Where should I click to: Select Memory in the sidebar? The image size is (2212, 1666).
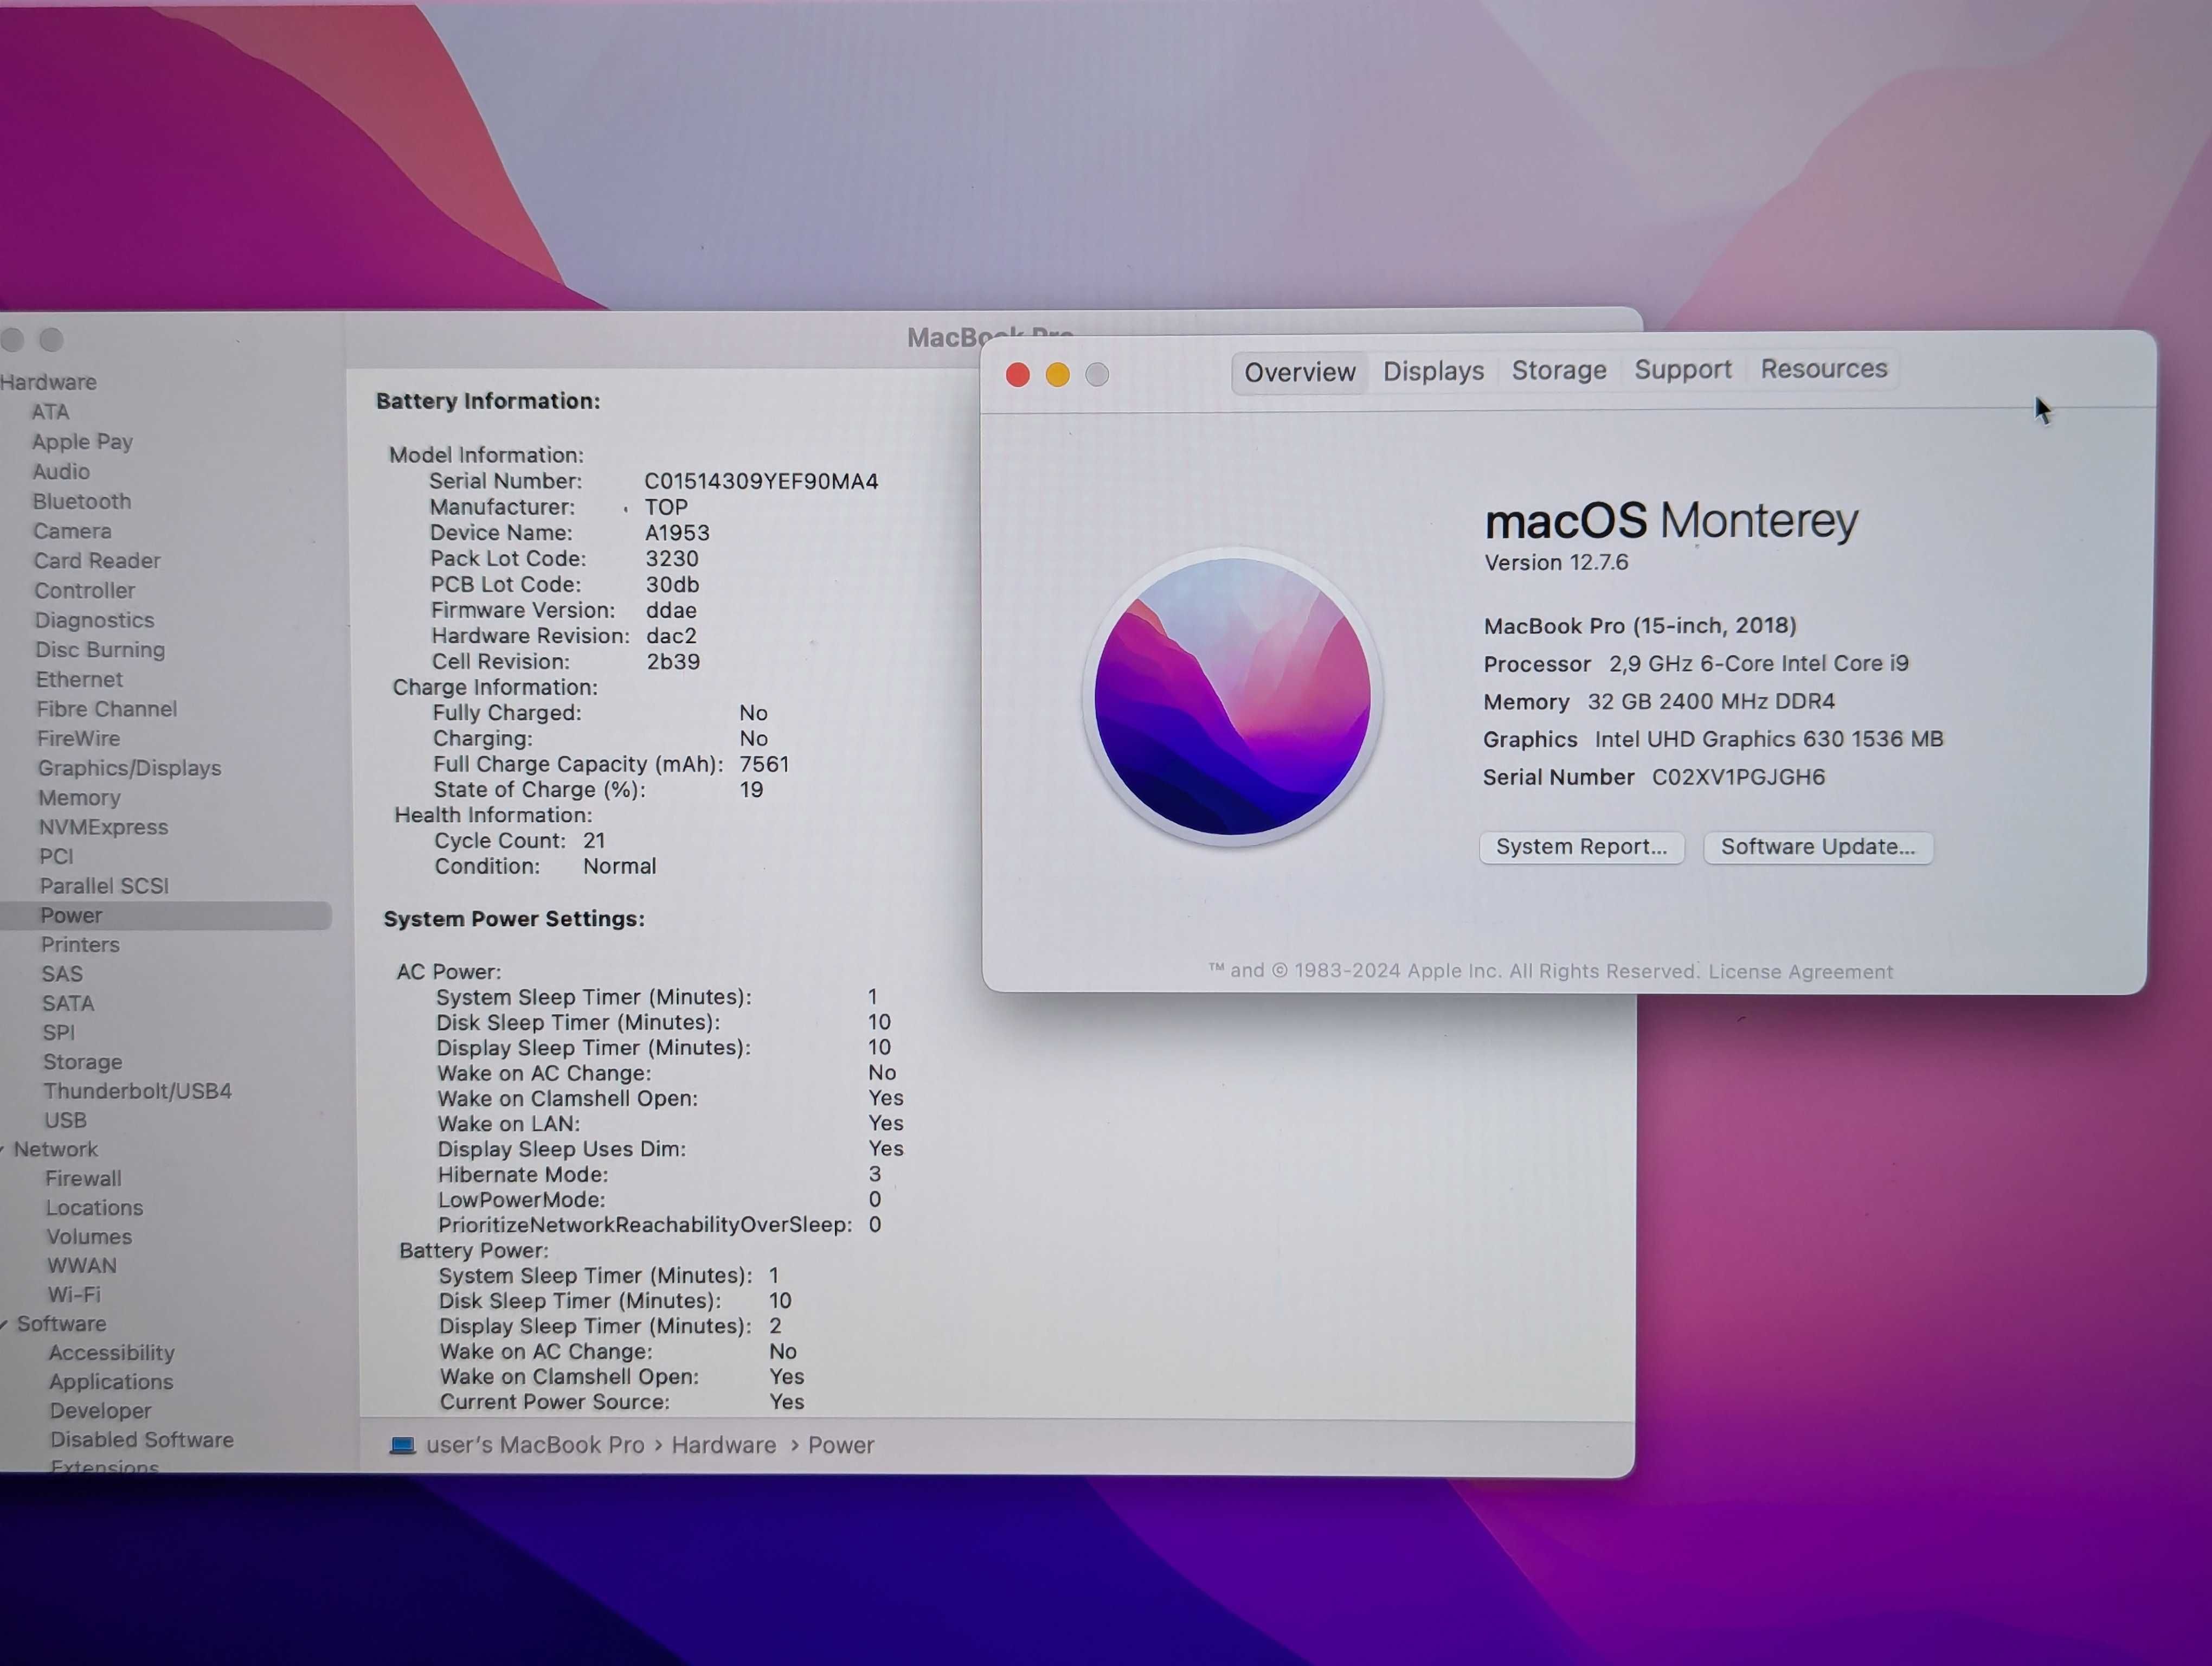(x=79, y=798)
